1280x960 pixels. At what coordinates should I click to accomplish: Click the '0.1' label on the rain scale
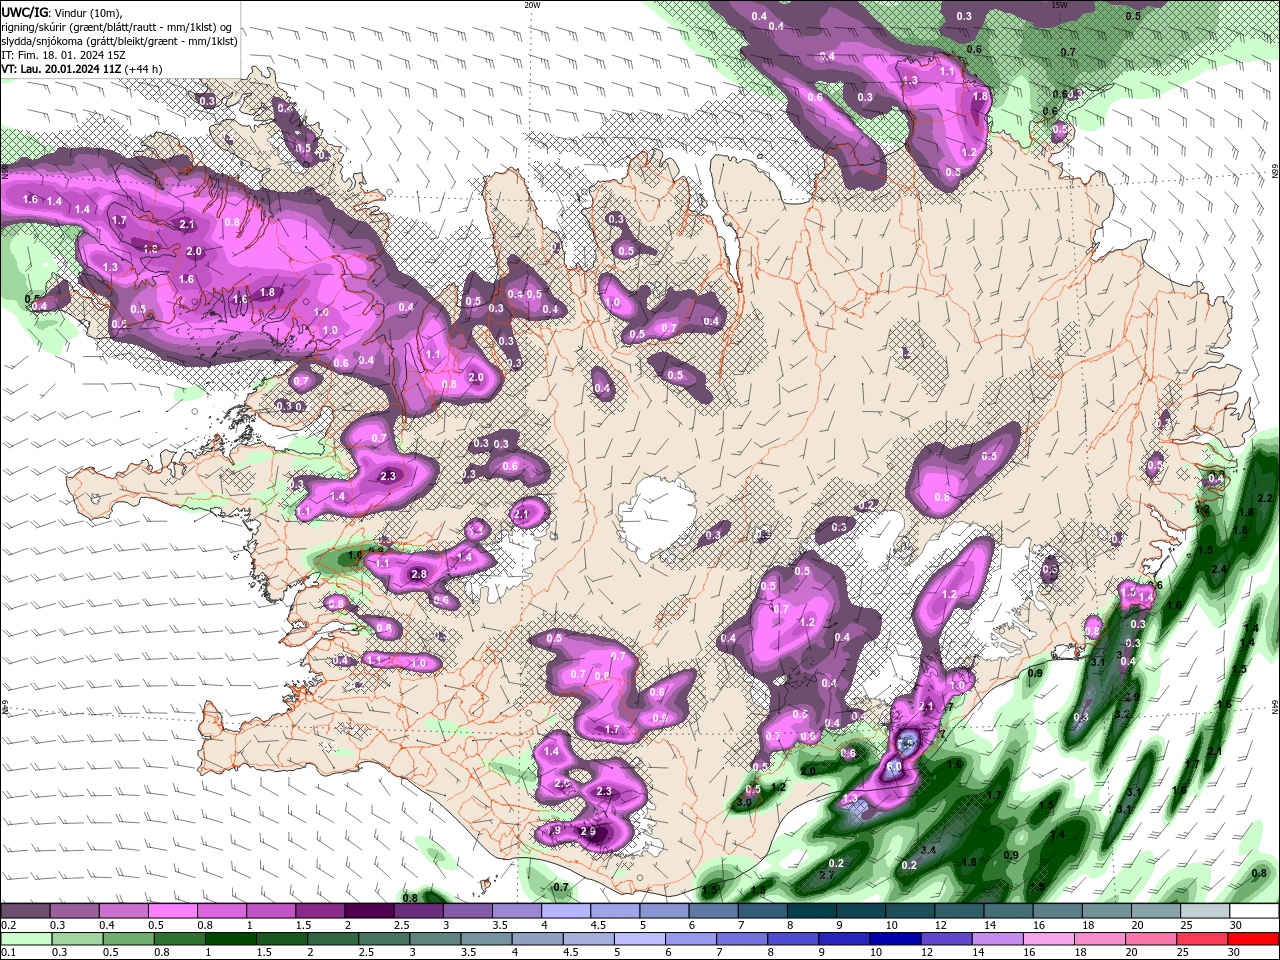click(x=9, y=953)
